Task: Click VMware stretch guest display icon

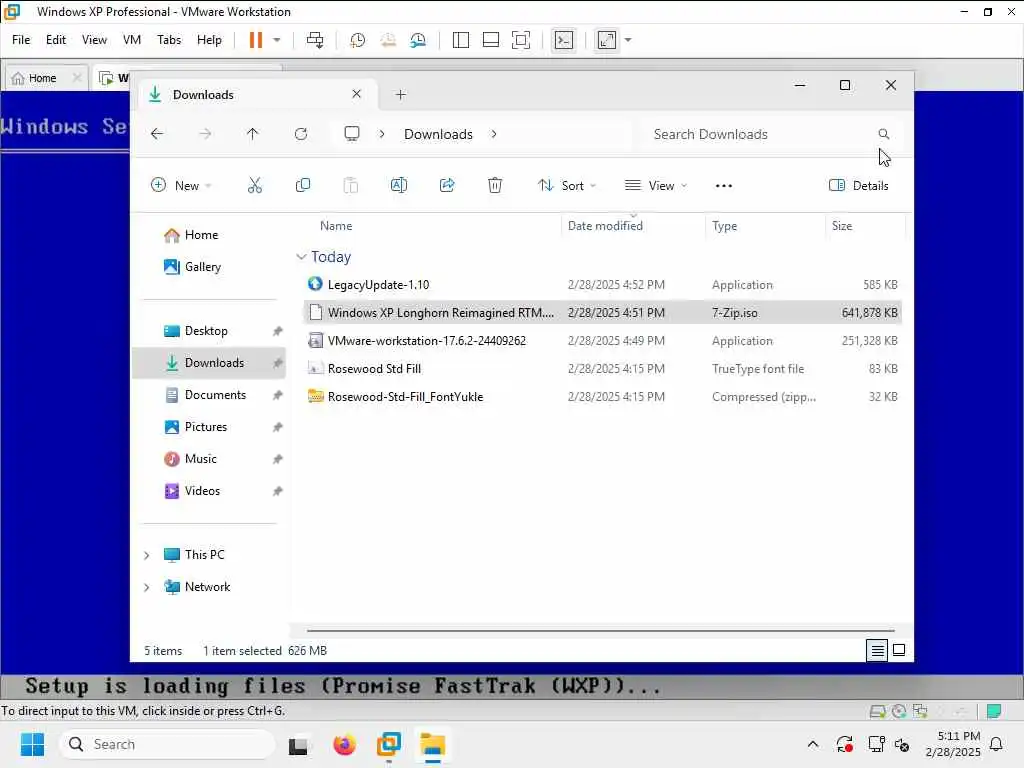Action: pyautogui.click(x=607, y=40)
